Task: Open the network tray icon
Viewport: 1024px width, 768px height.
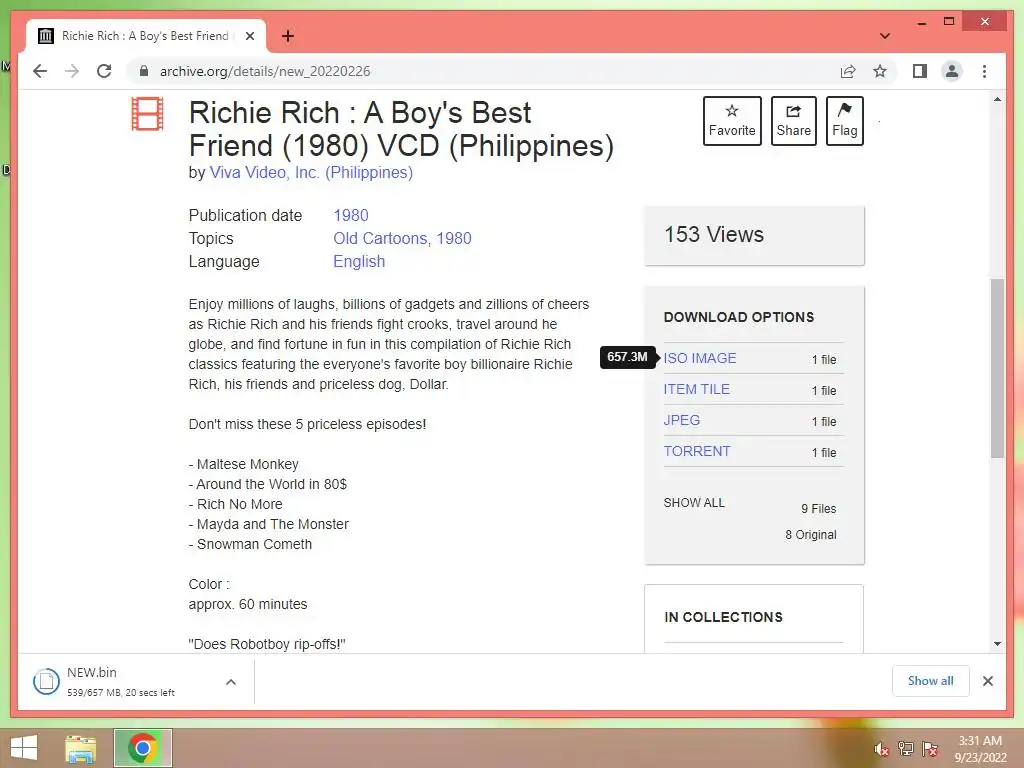Action: click(x=905, y=749)
